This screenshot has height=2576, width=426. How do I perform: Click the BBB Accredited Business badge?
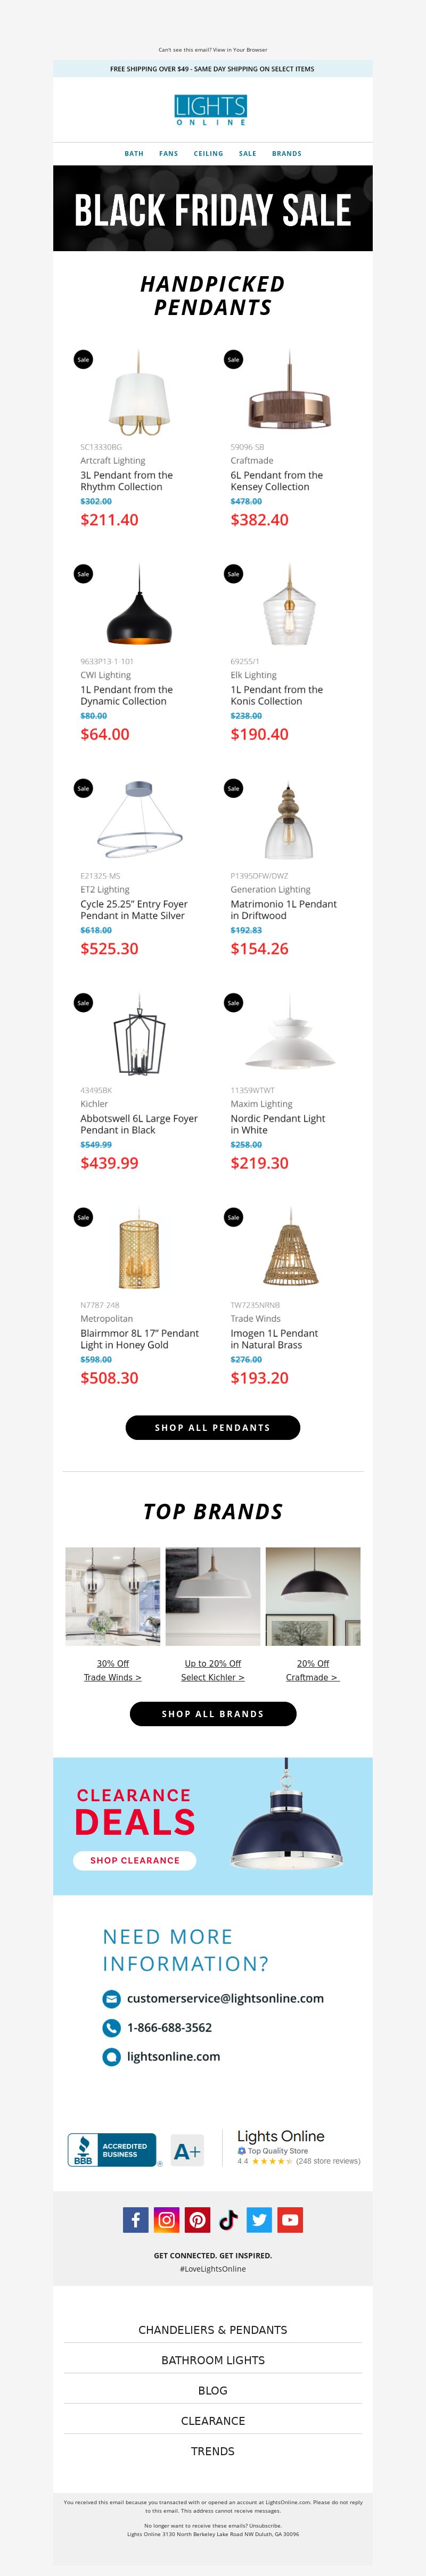[x=113, y=2150]
